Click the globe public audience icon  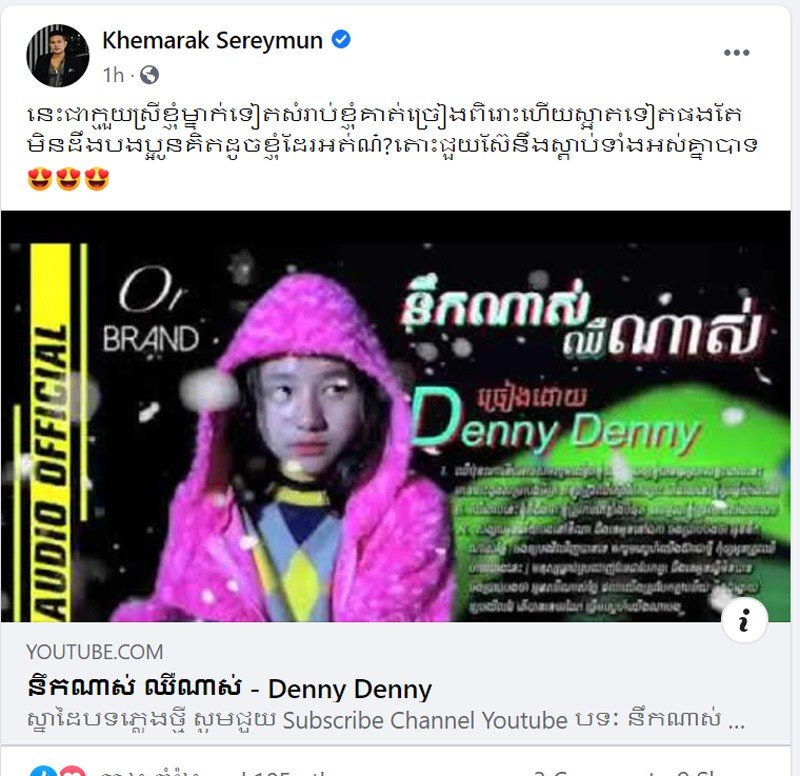(x=149, y=75)
